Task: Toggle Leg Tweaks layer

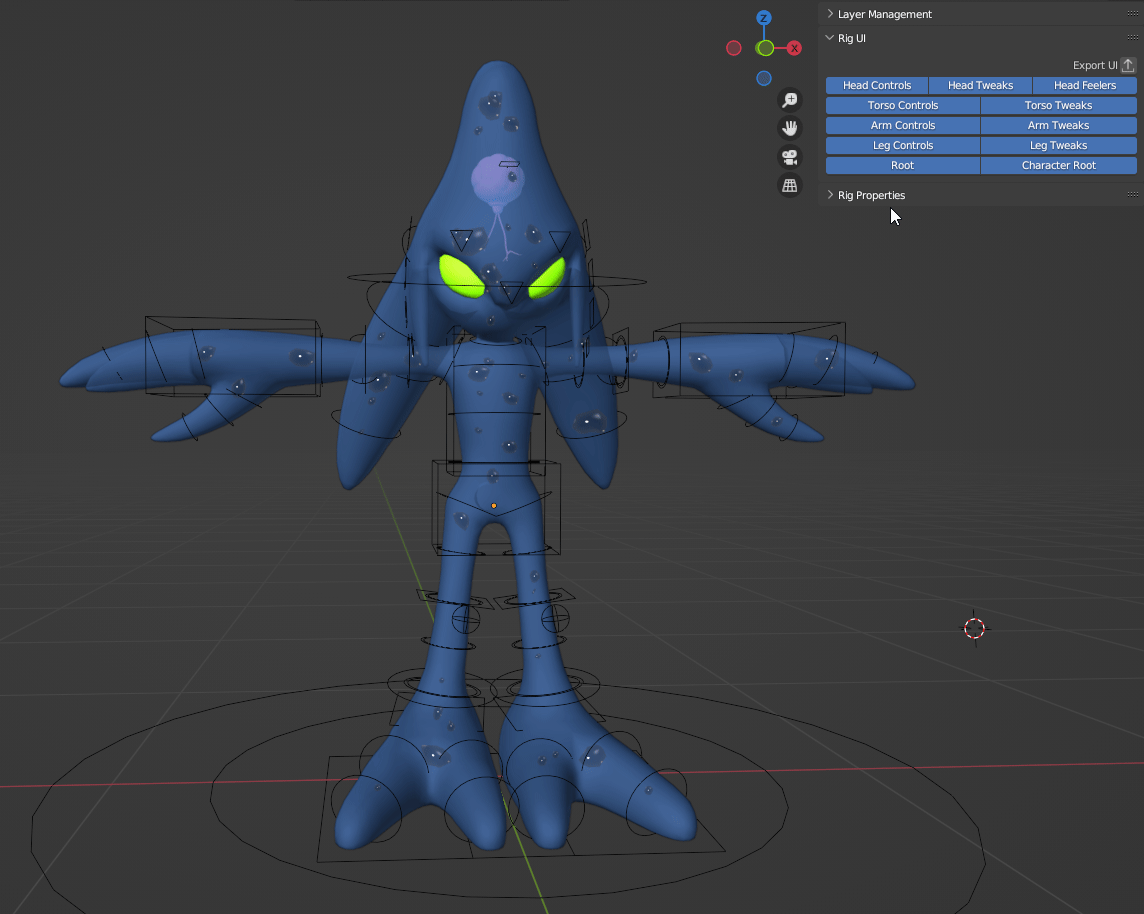Action: click(1059, 145)
